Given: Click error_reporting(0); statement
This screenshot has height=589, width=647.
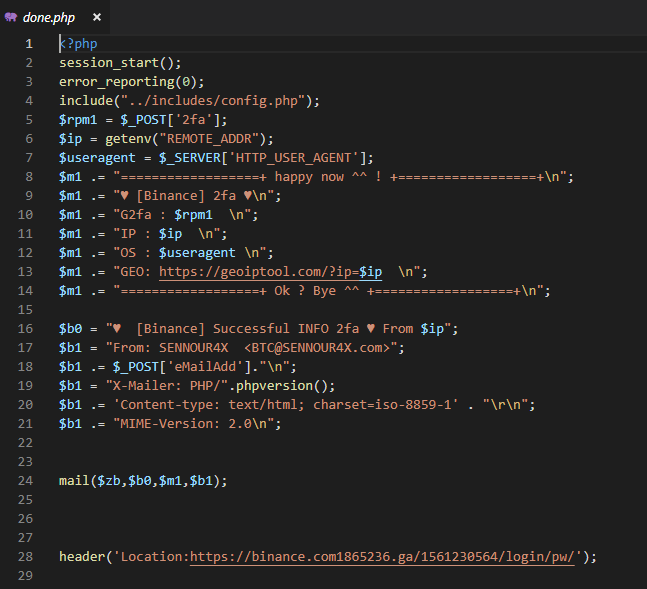Looking at the screenshot, I should point(132,82).
